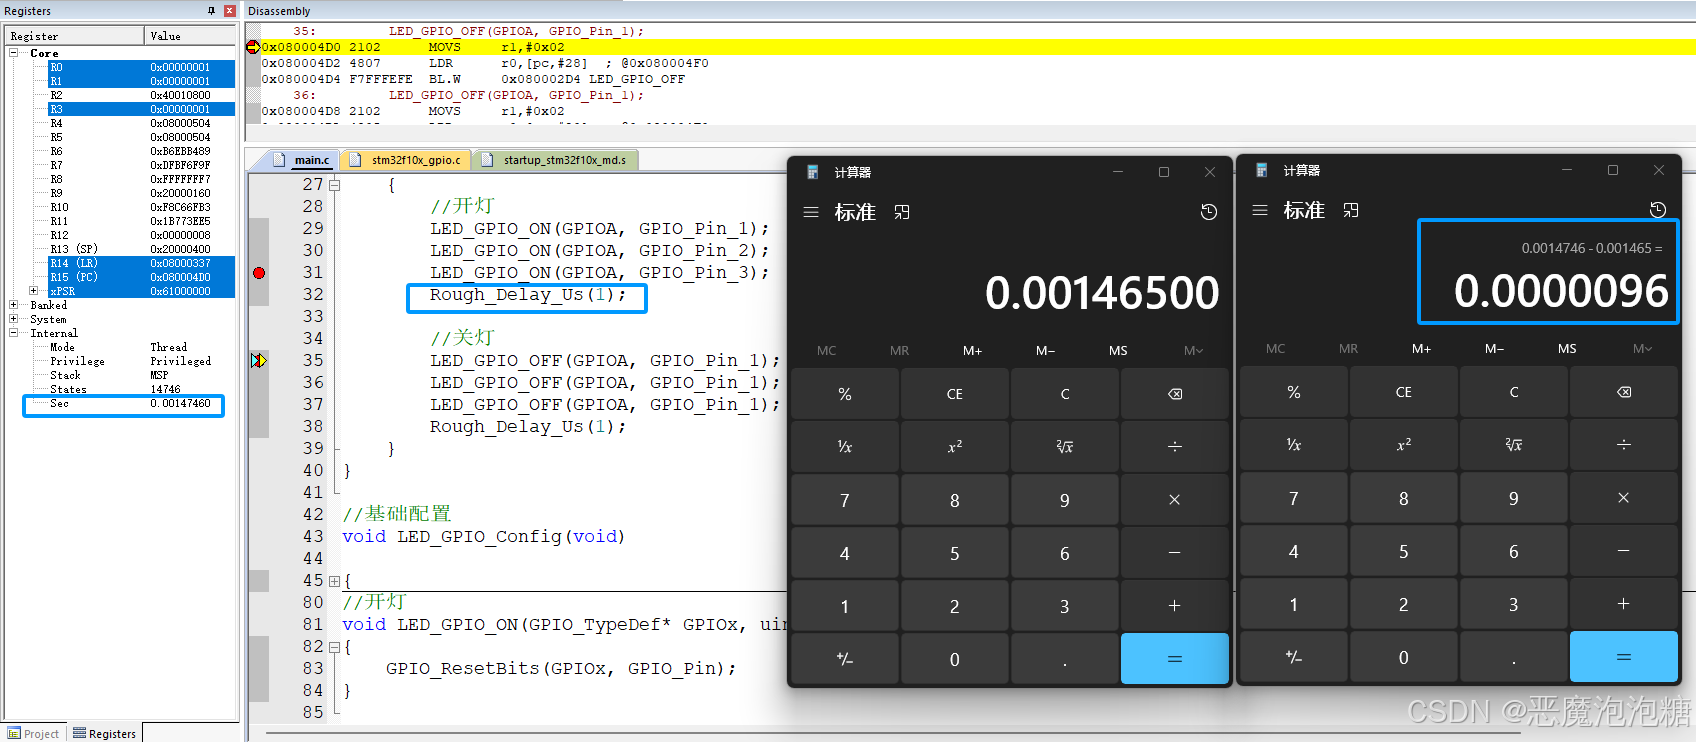Click CE in calculator showing 0.00146500

[x=955, y=394]
